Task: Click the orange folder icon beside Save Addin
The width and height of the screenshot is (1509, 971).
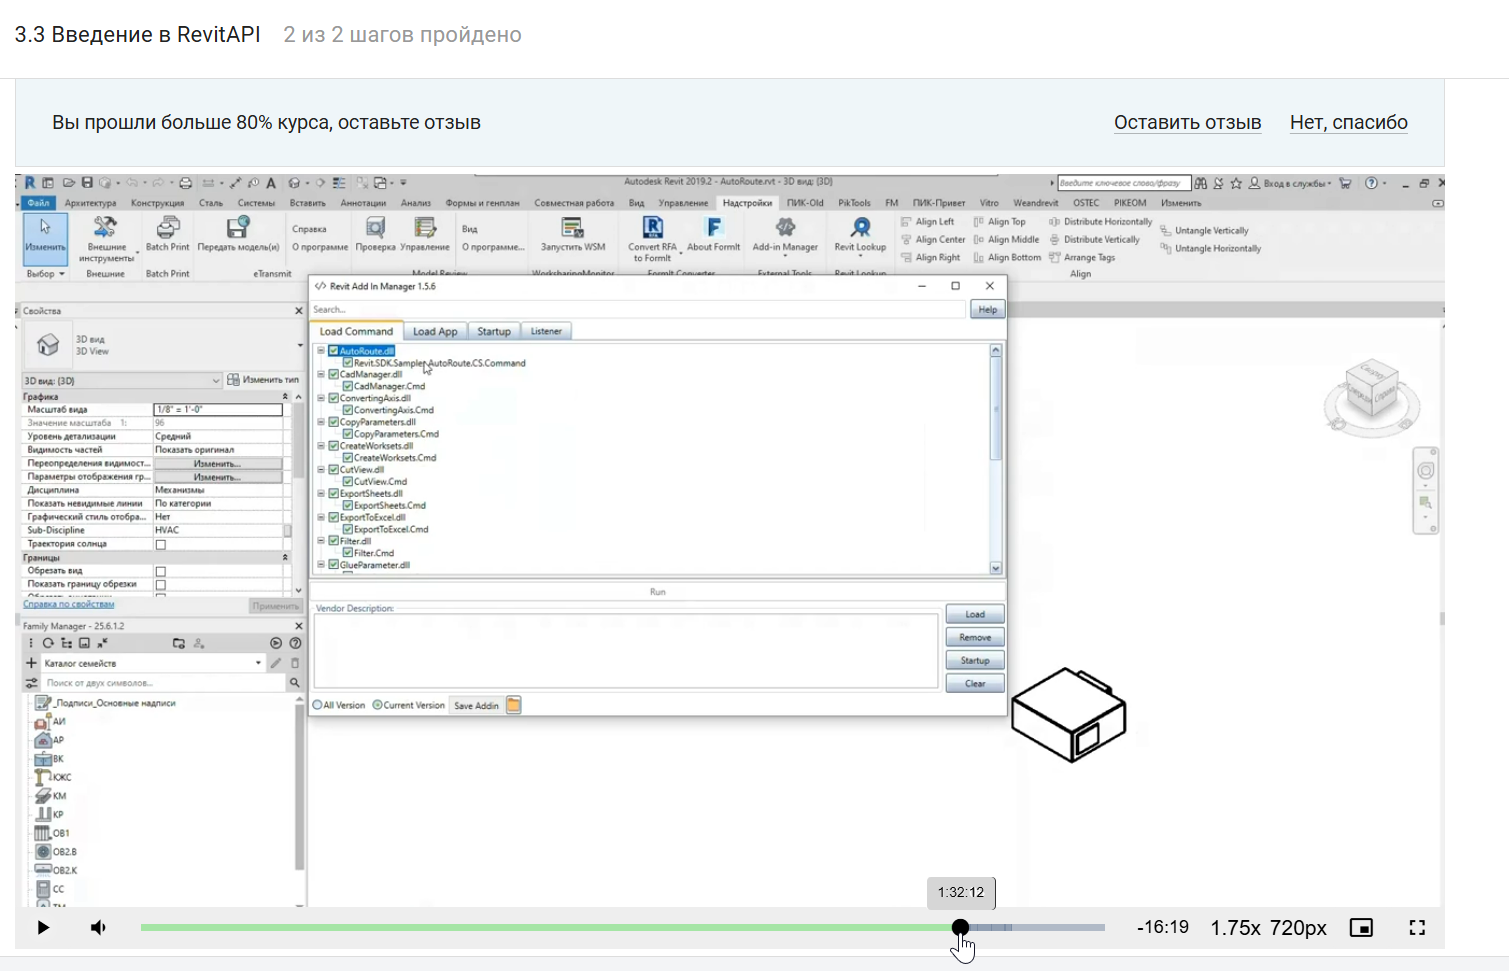Action: point(513,705)
